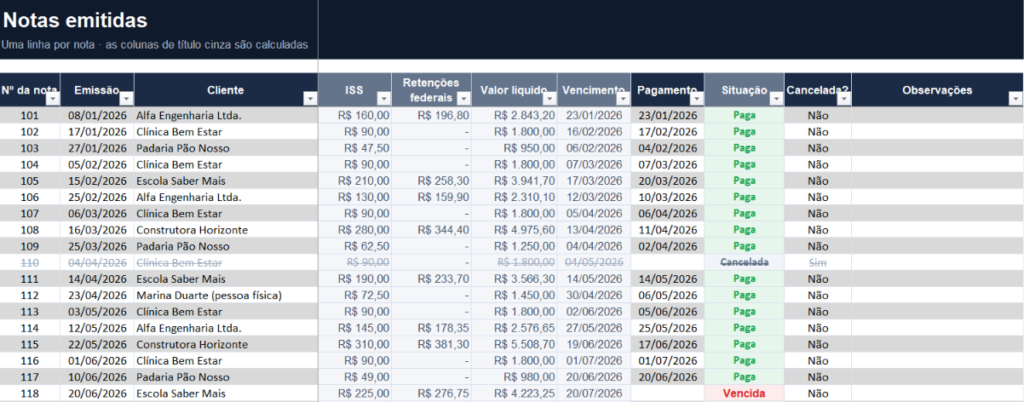The width and height of the screenshot is (1024, 402).
Task: Select client Marina Duarte (pessoa física)
Action: (x=226, y=296)
